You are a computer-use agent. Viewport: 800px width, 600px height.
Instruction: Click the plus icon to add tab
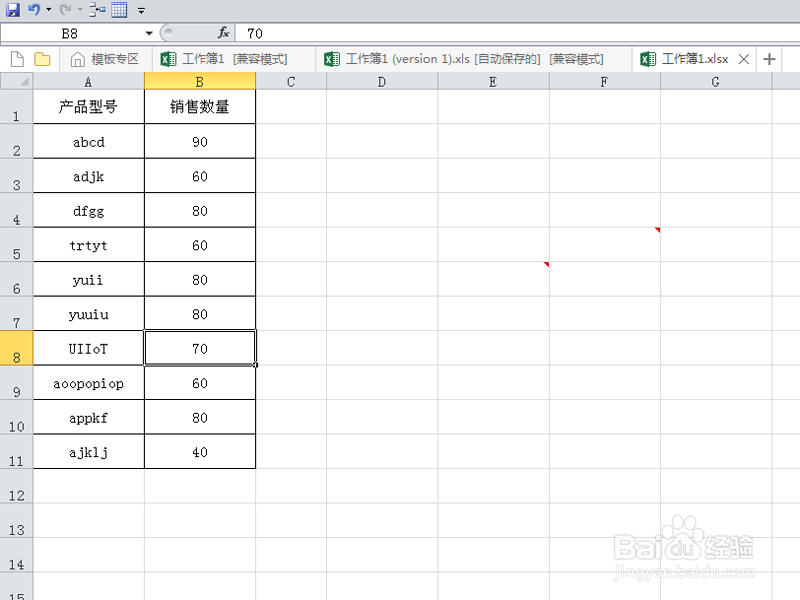pyautogui.click(x=769, y=59)
